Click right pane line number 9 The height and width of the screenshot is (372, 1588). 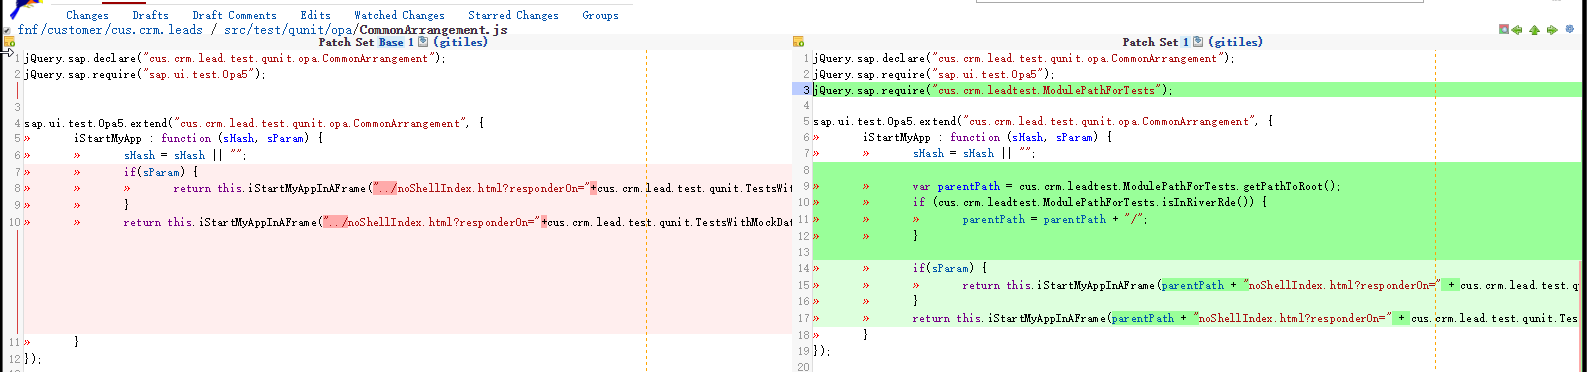pos(807,186)
